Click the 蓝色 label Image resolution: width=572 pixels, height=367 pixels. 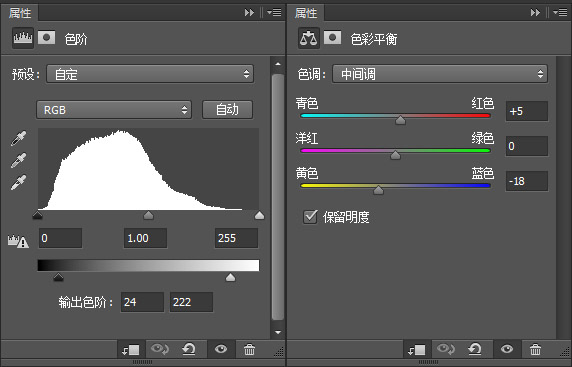point(483,173)
